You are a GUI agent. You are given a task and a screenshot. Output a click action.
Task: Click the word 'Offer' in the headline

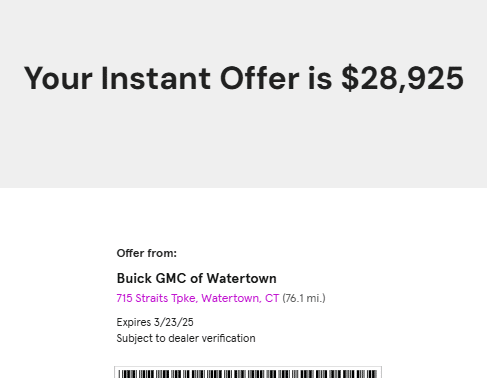(x=260, y=78)
